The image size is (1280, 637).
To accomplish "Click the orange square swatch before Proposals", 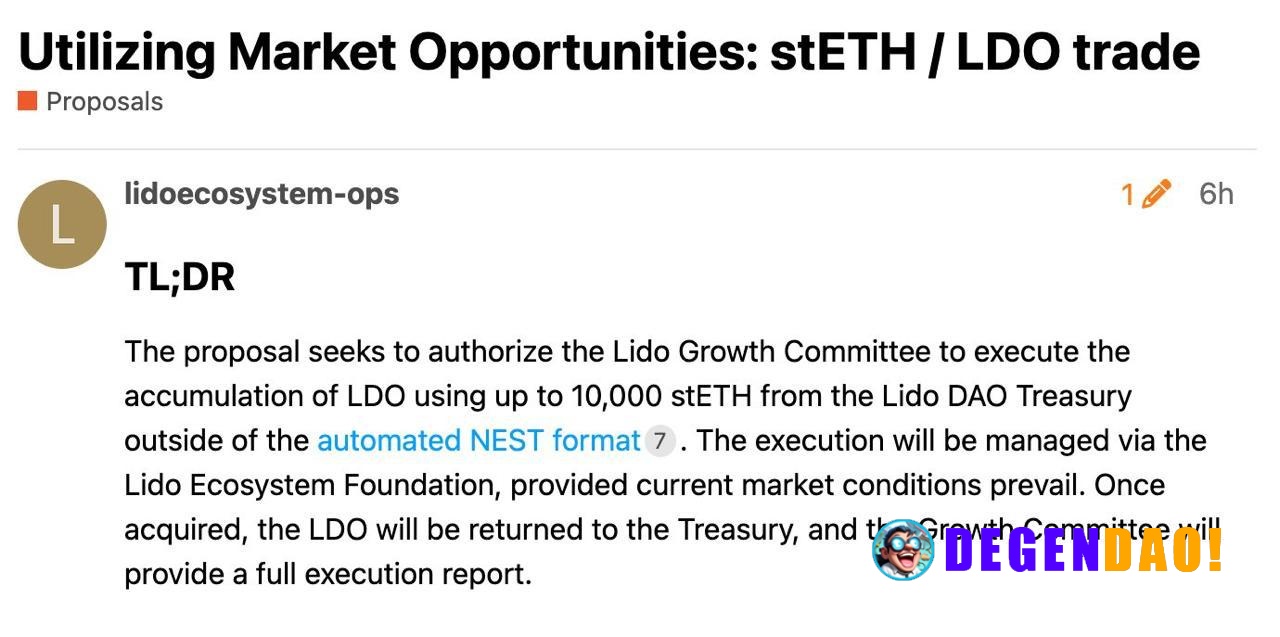I will pos(26,100).
